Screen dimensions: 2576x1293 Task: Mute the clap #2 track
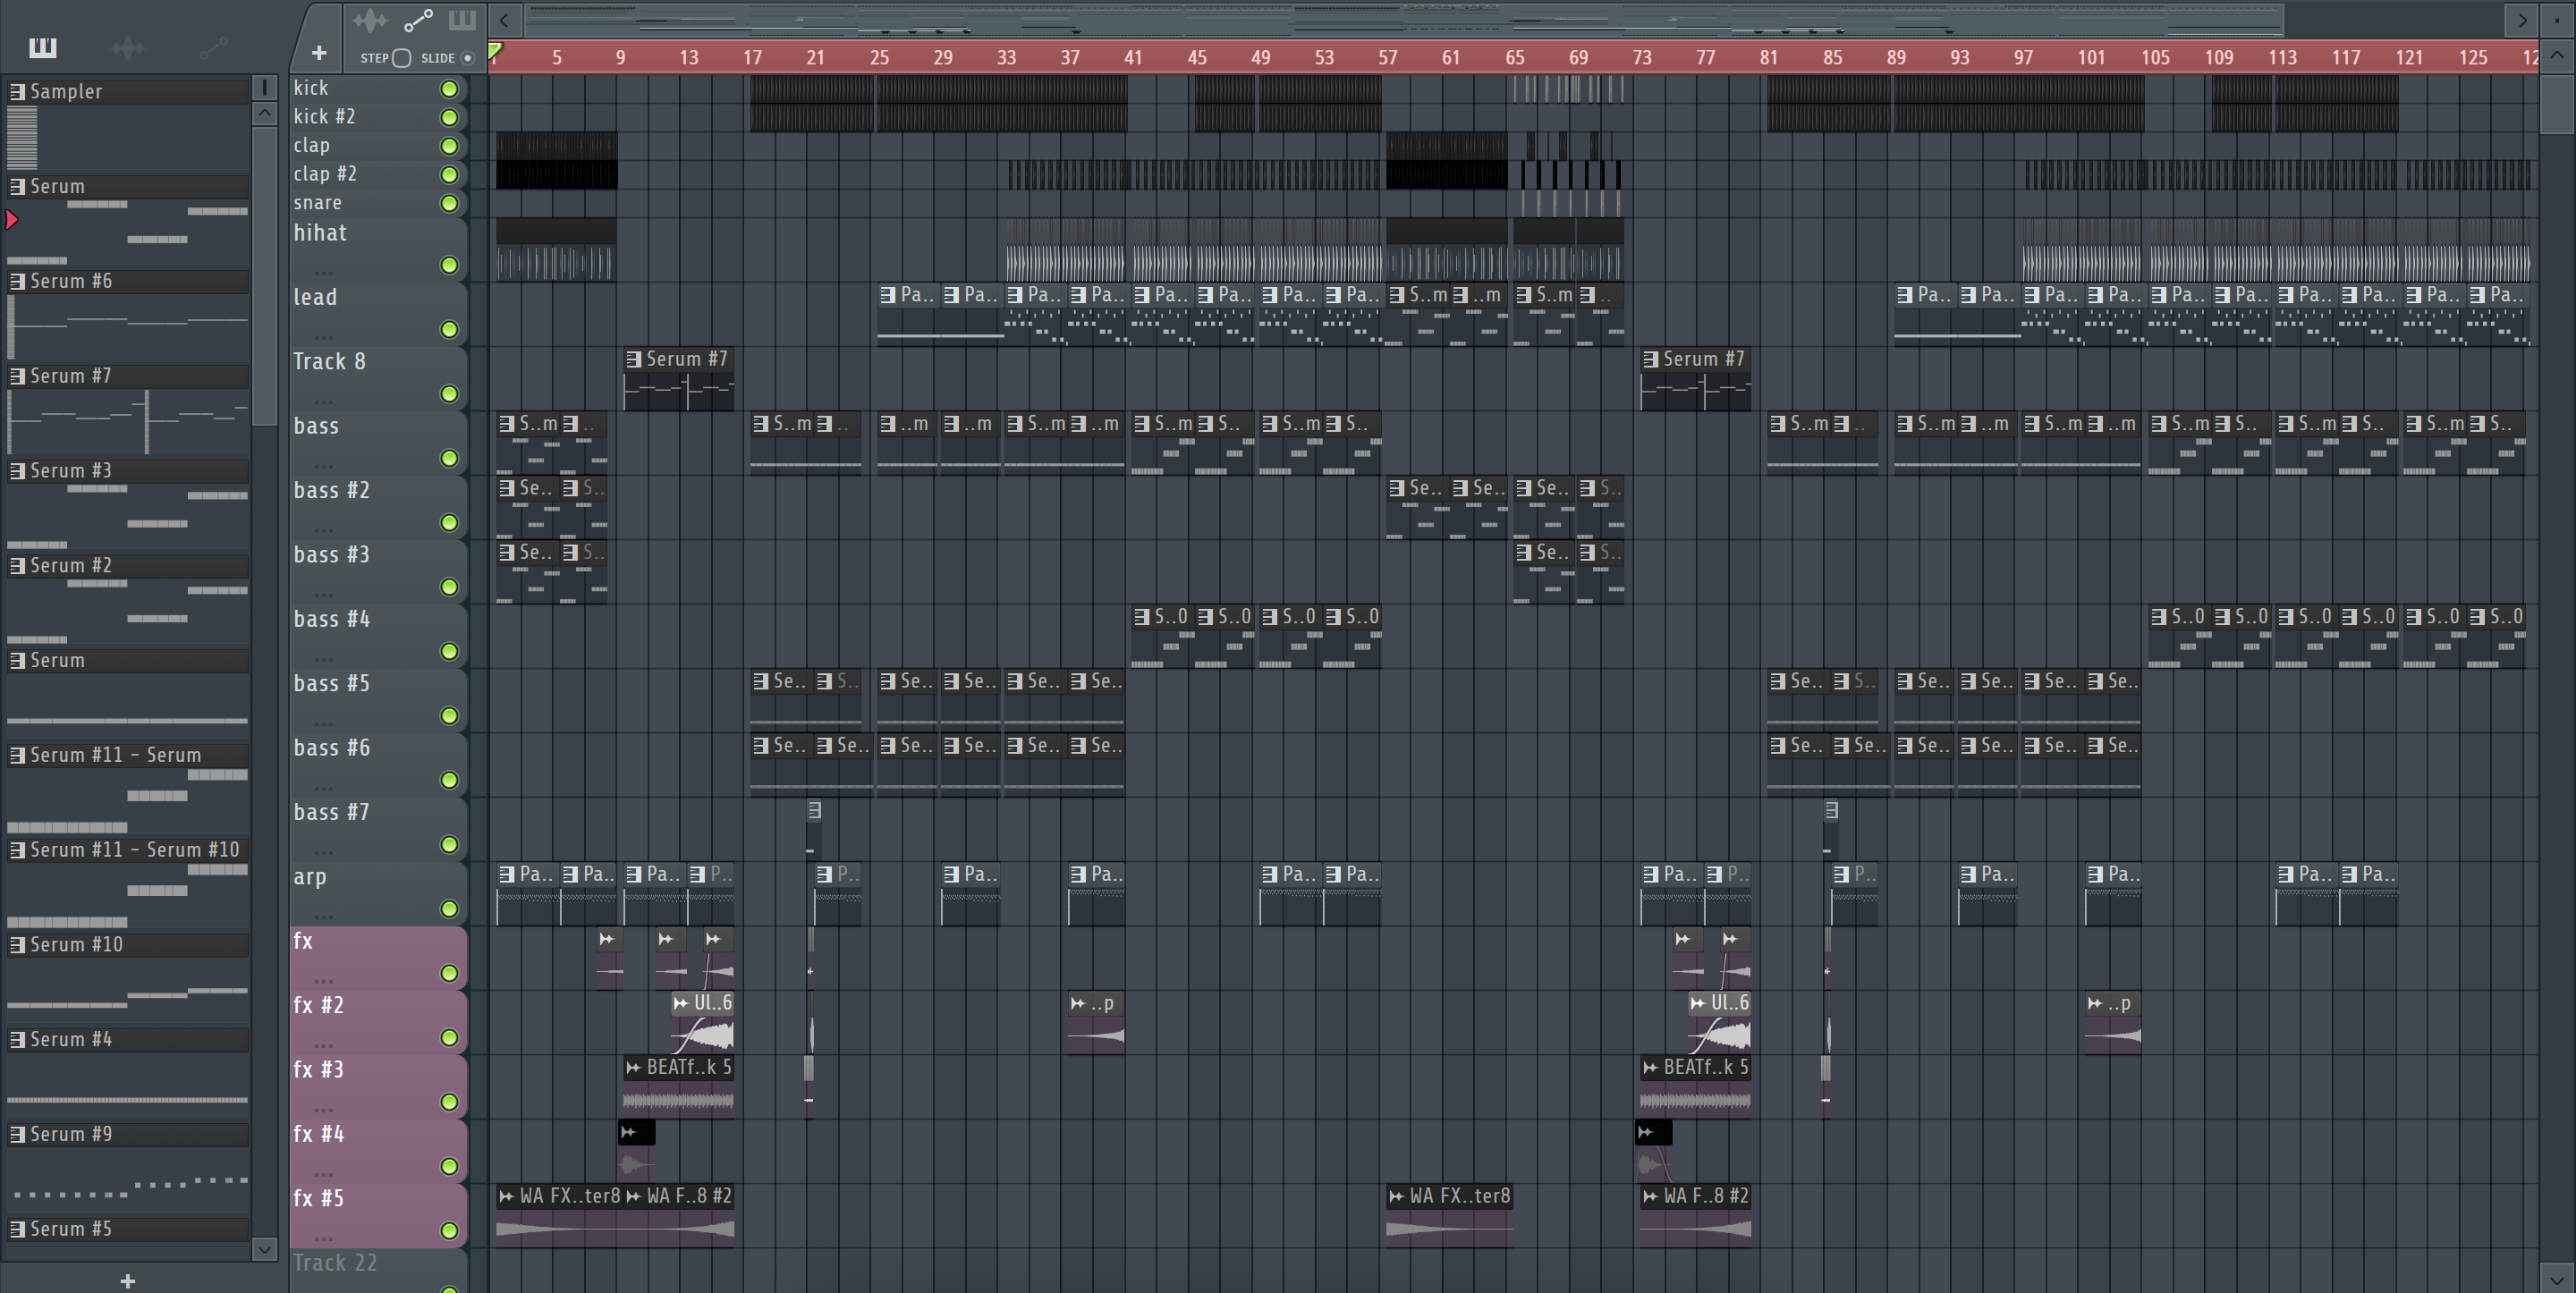click(x=450, y=175)
